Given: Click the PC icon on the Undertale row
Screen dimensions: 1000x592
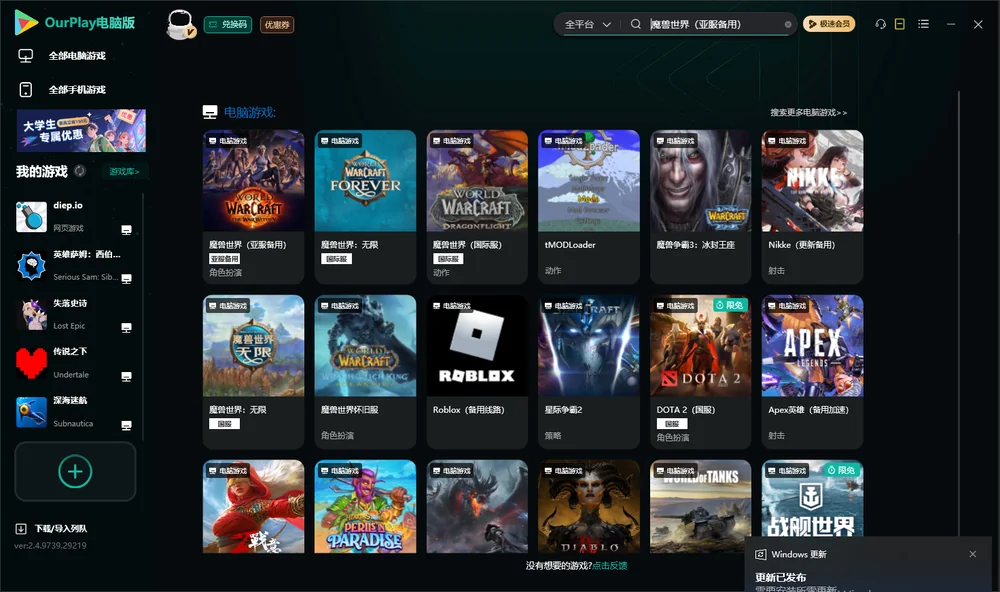Looking at the screenshot, I should (126, 376).
